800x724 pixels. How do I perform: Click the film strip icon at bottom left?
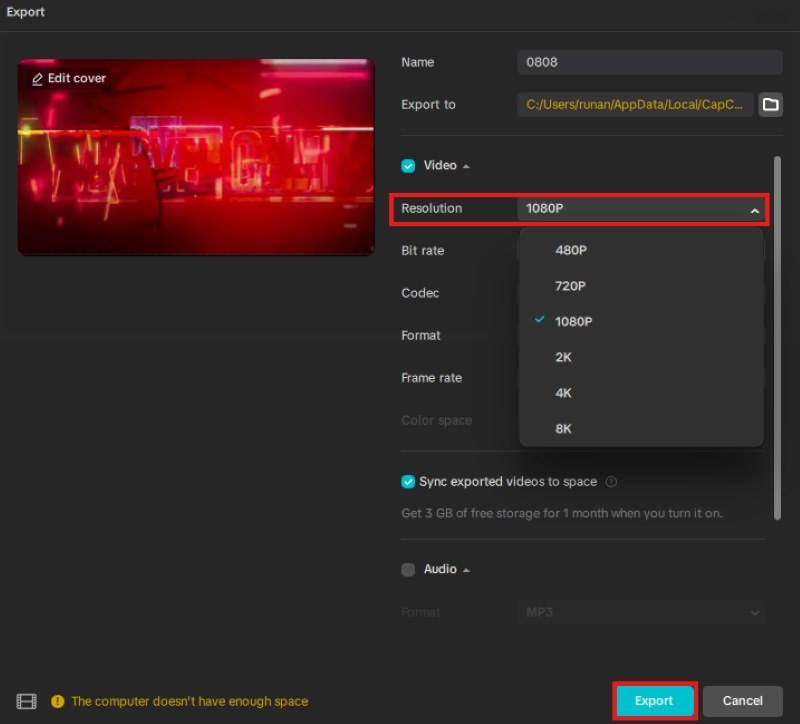point(25,701)
